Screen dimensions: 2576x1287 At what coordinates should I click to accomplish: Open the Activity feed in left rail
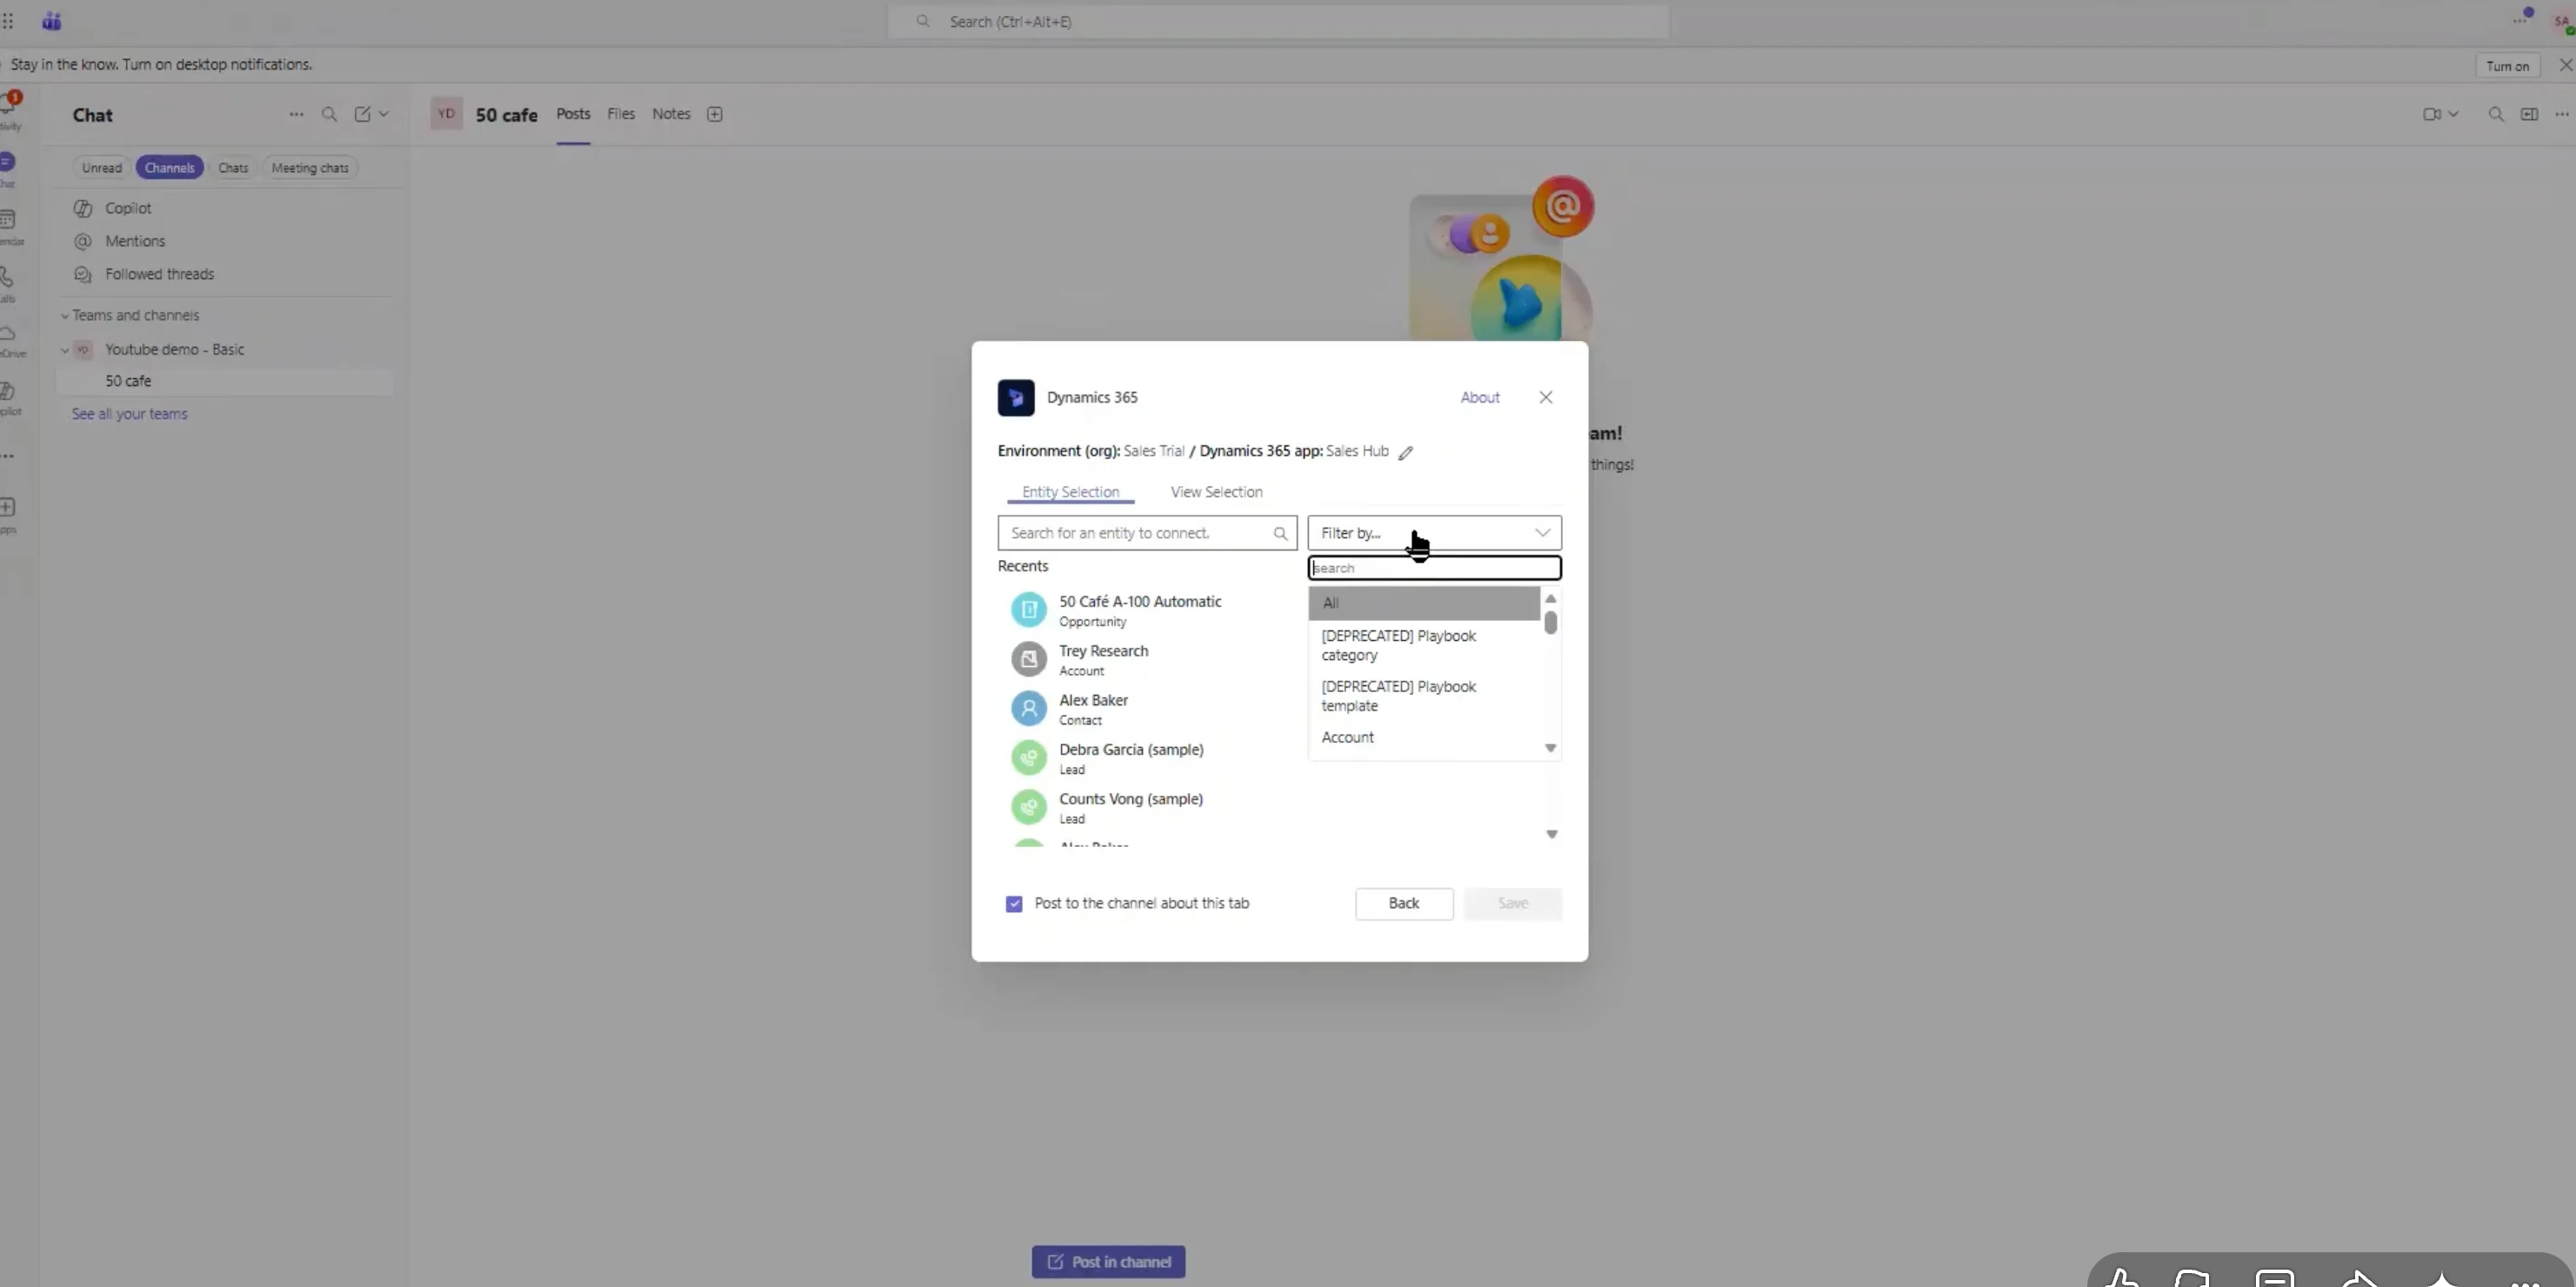pos(9,110)
